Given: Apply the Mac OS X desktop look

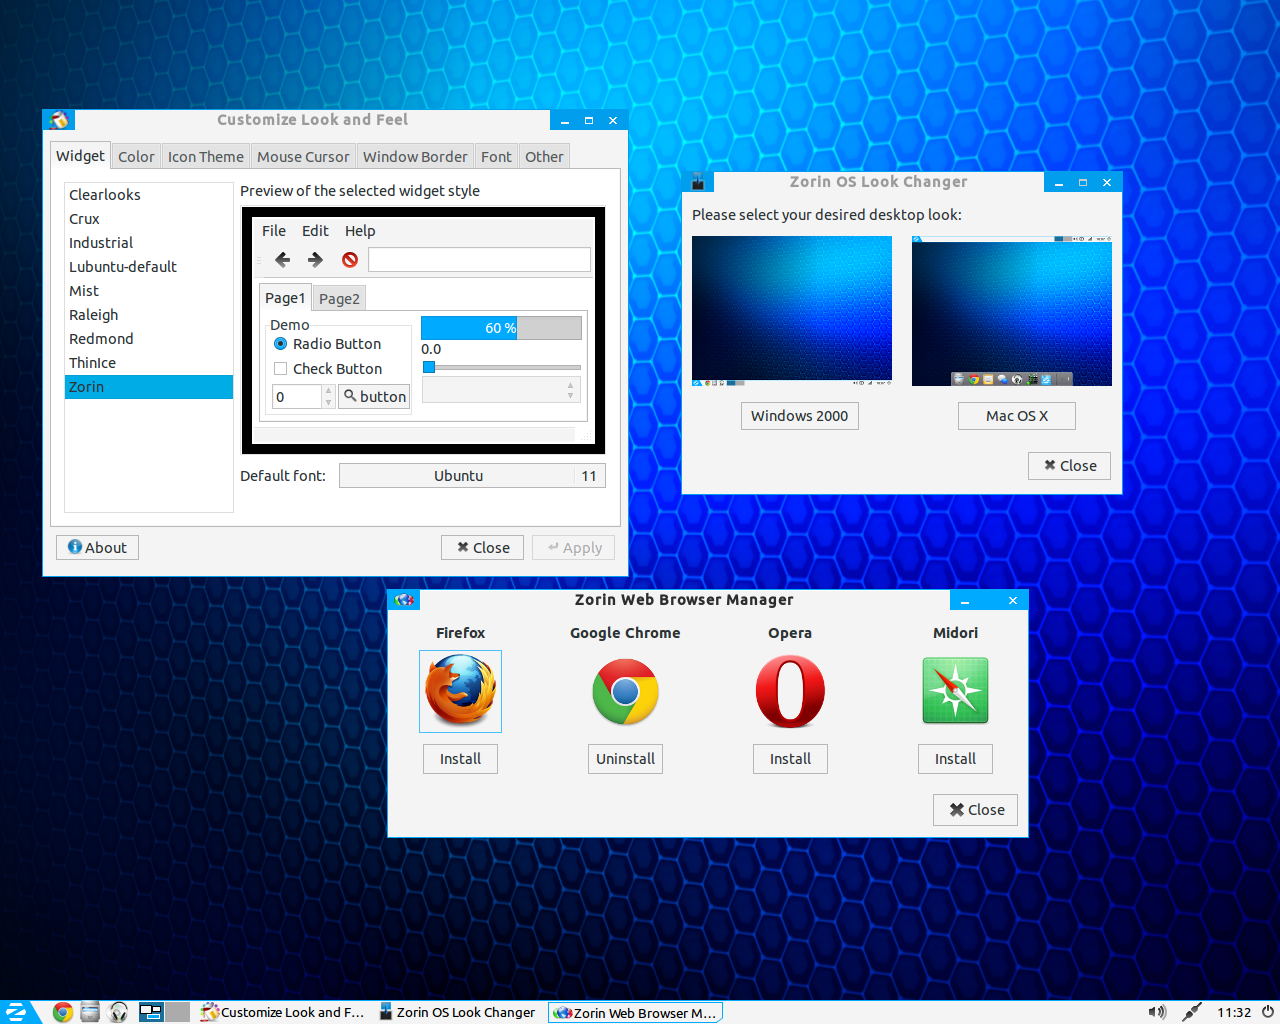Looking at the screenshot, I should tap(1017, 416).
